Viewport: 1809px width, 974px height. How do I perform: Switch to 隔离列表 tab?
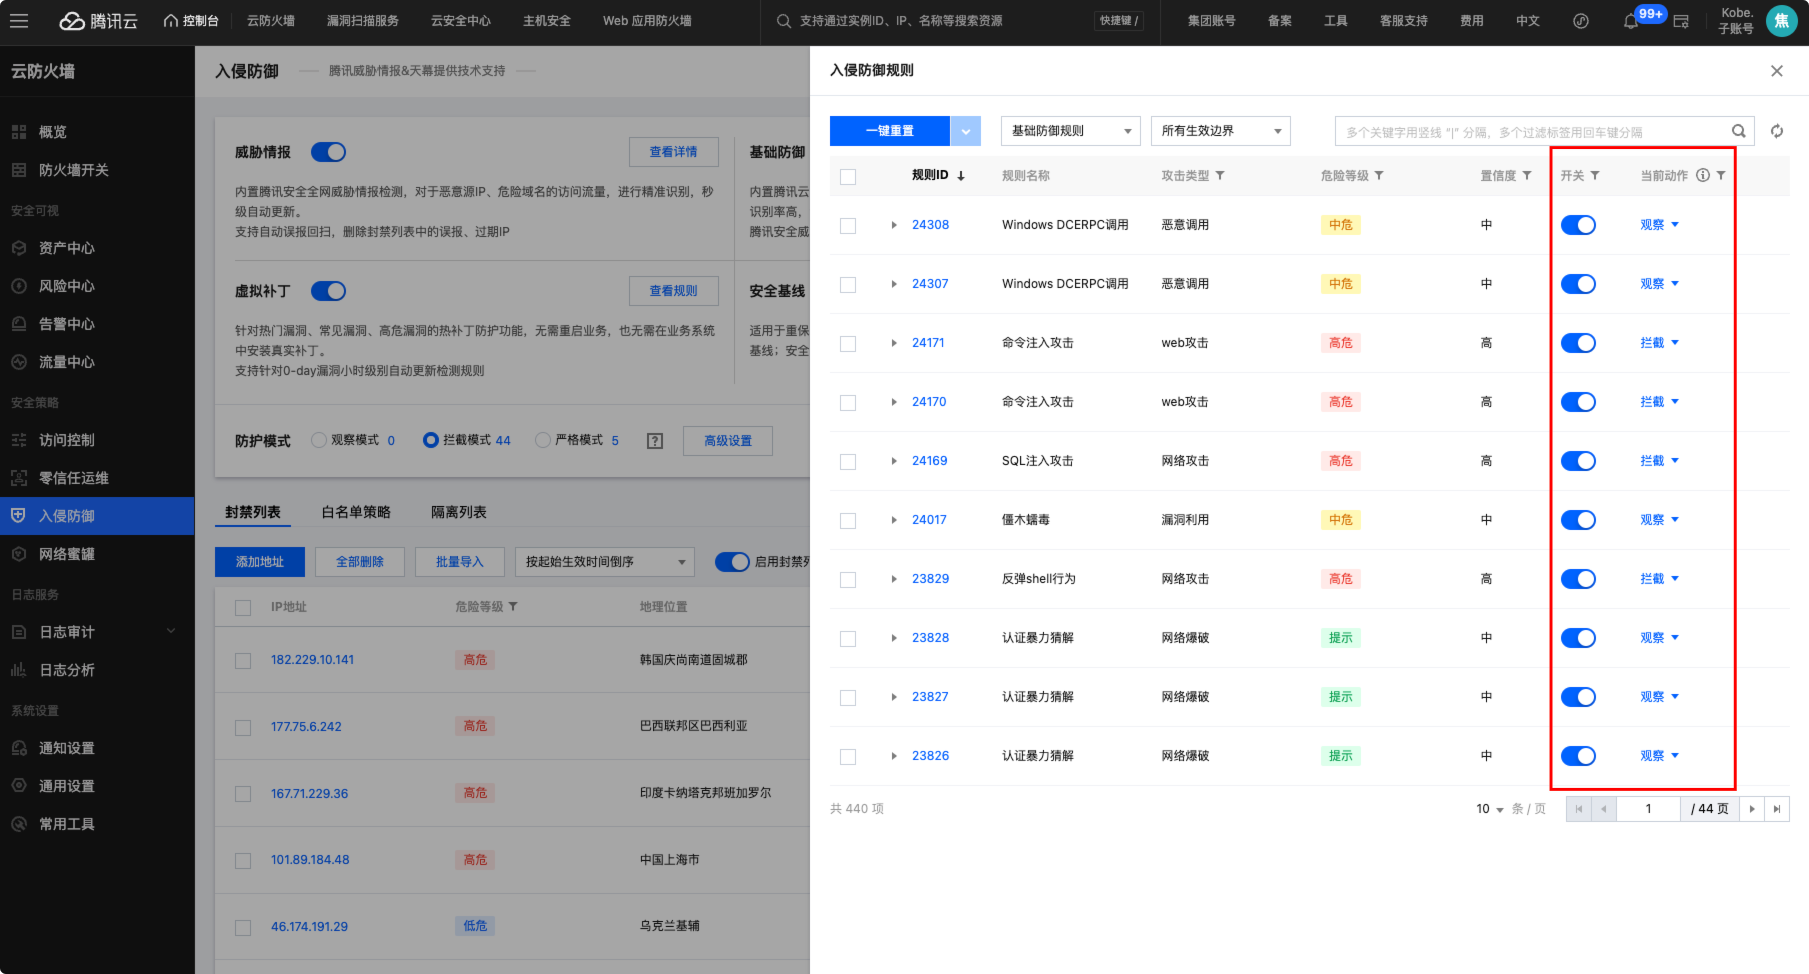click(x=459, y=512)
